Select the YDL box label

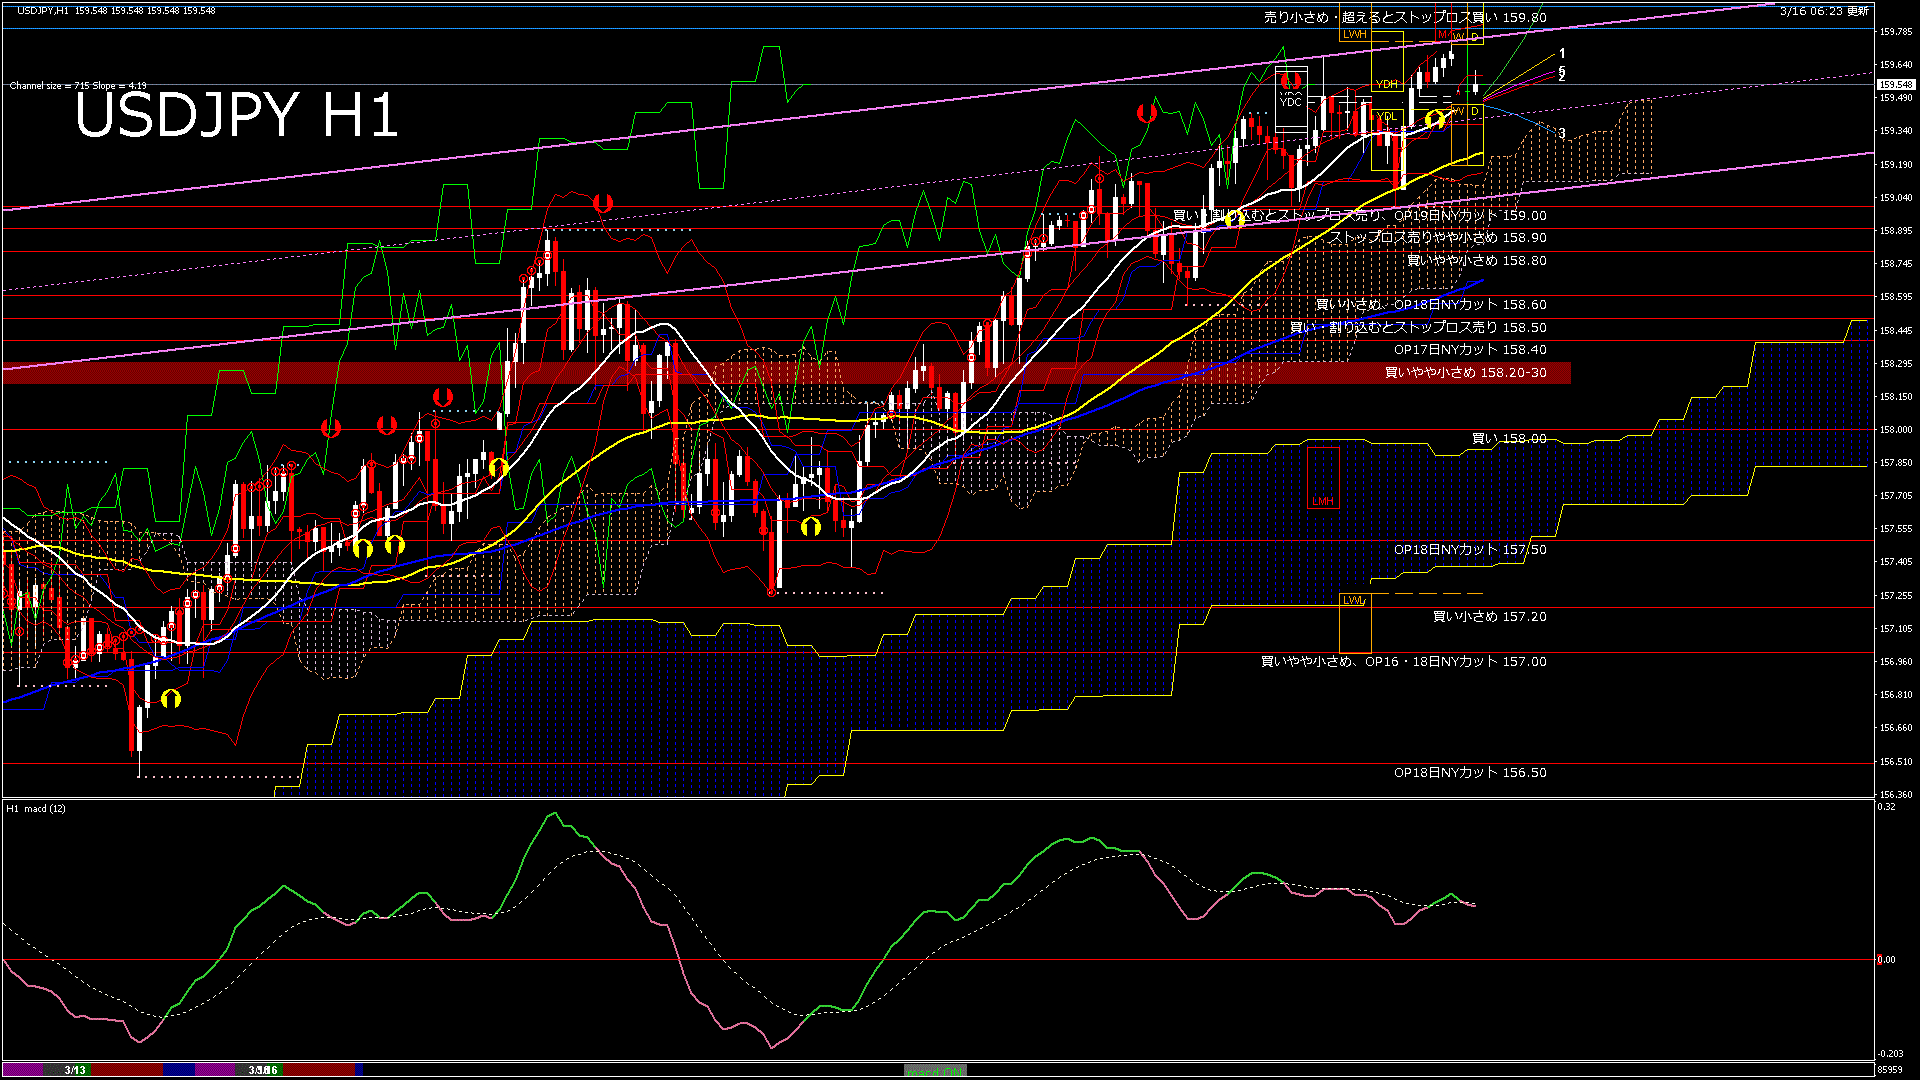[1386, 116]
